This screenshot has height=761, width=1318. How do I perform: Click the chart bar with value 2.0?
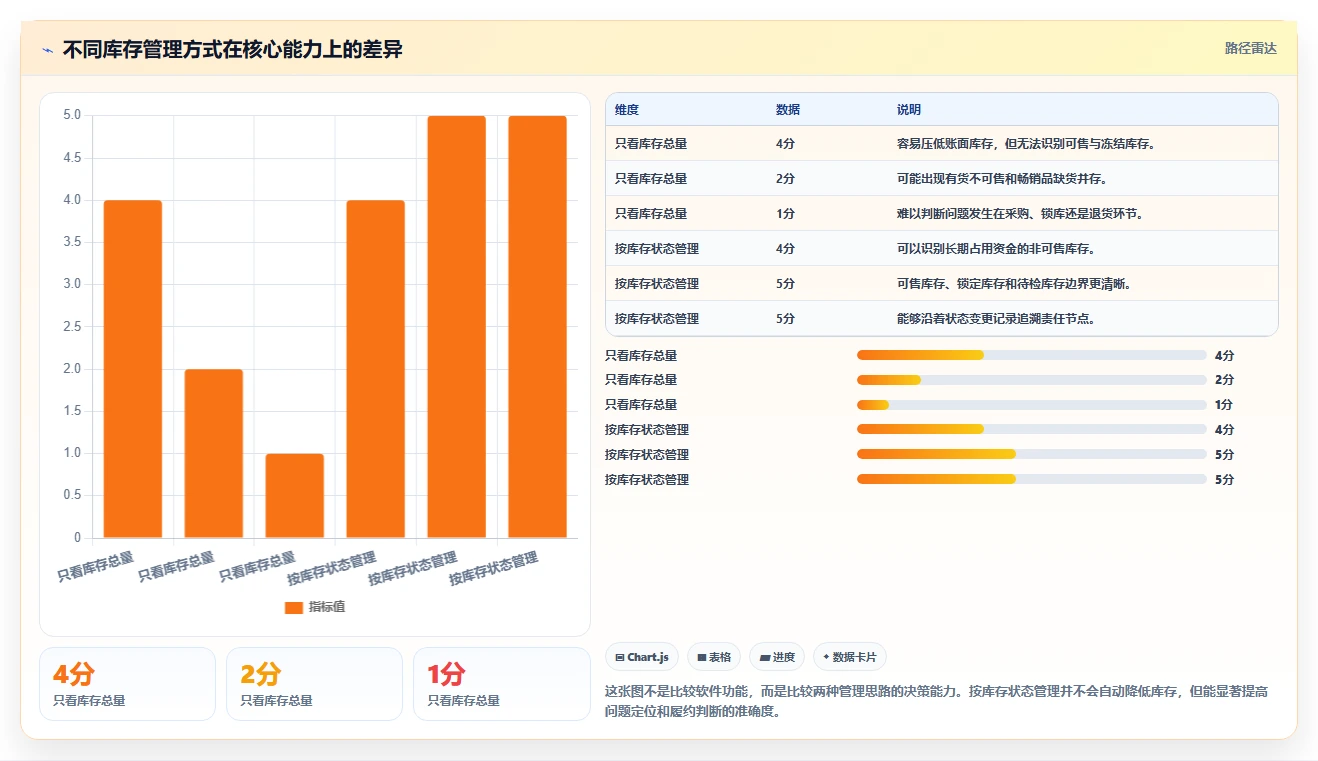tap(214, 453)
